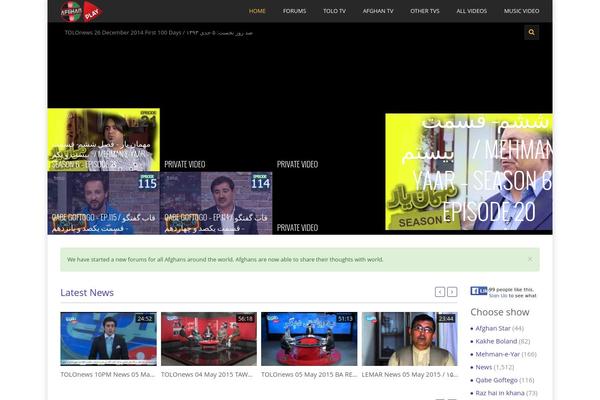The height and width of the screenshot is (400, 600).
Task: Click the Latest News heading
Action: [x=87, y=293]
